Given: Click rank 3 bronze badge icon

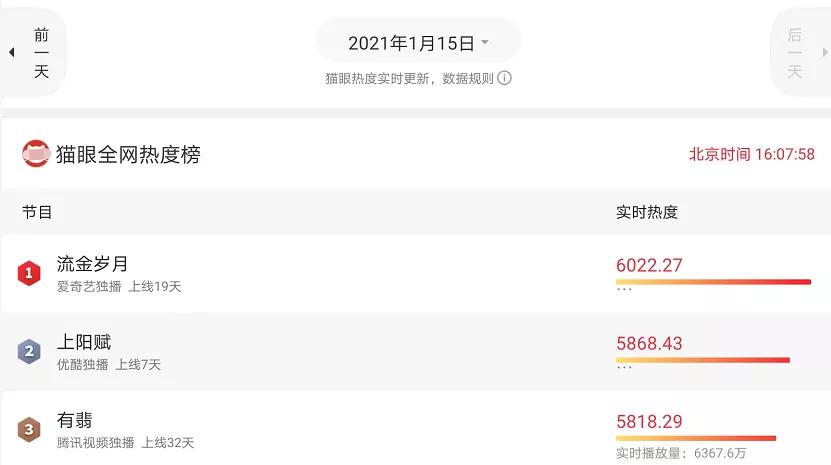Looking at the screenshot, I should tap(29, 429).
